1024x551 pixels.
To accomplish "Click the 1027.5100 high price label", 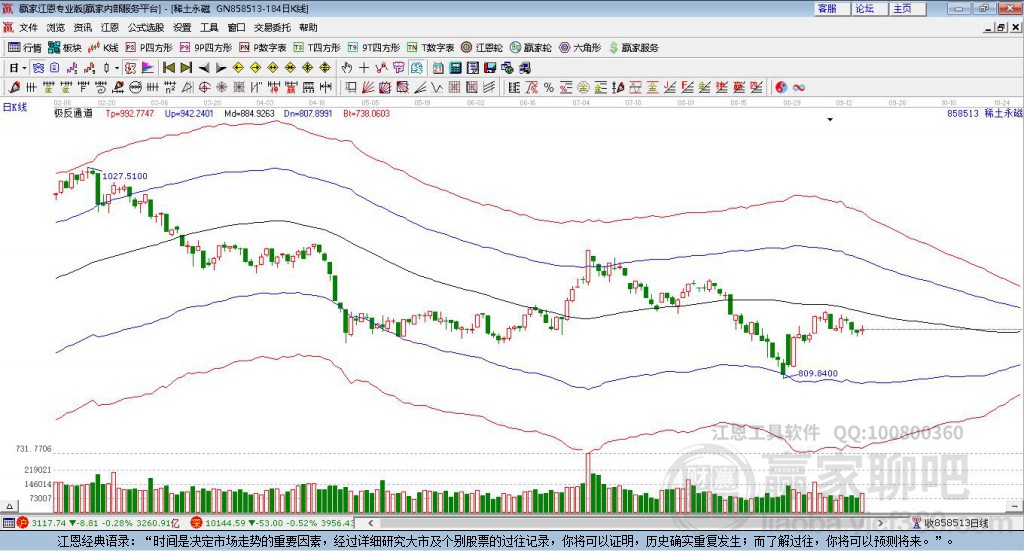I will click(125, 176).
